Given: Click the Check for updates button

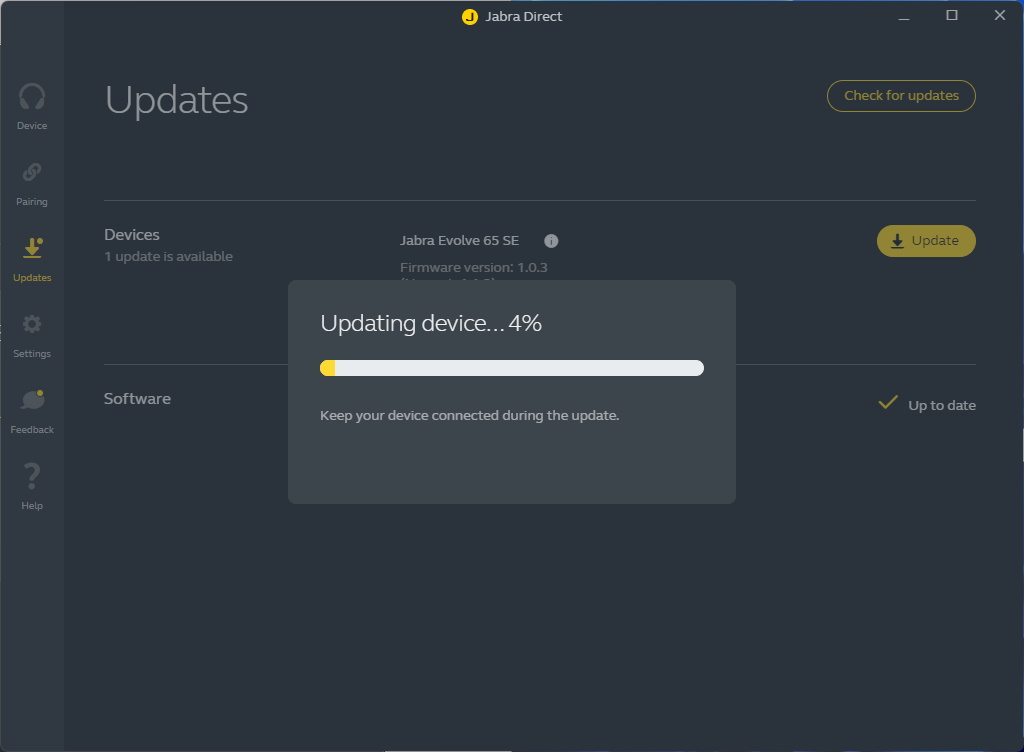Looking at the screenshot, I should click(x=901, y=96).
